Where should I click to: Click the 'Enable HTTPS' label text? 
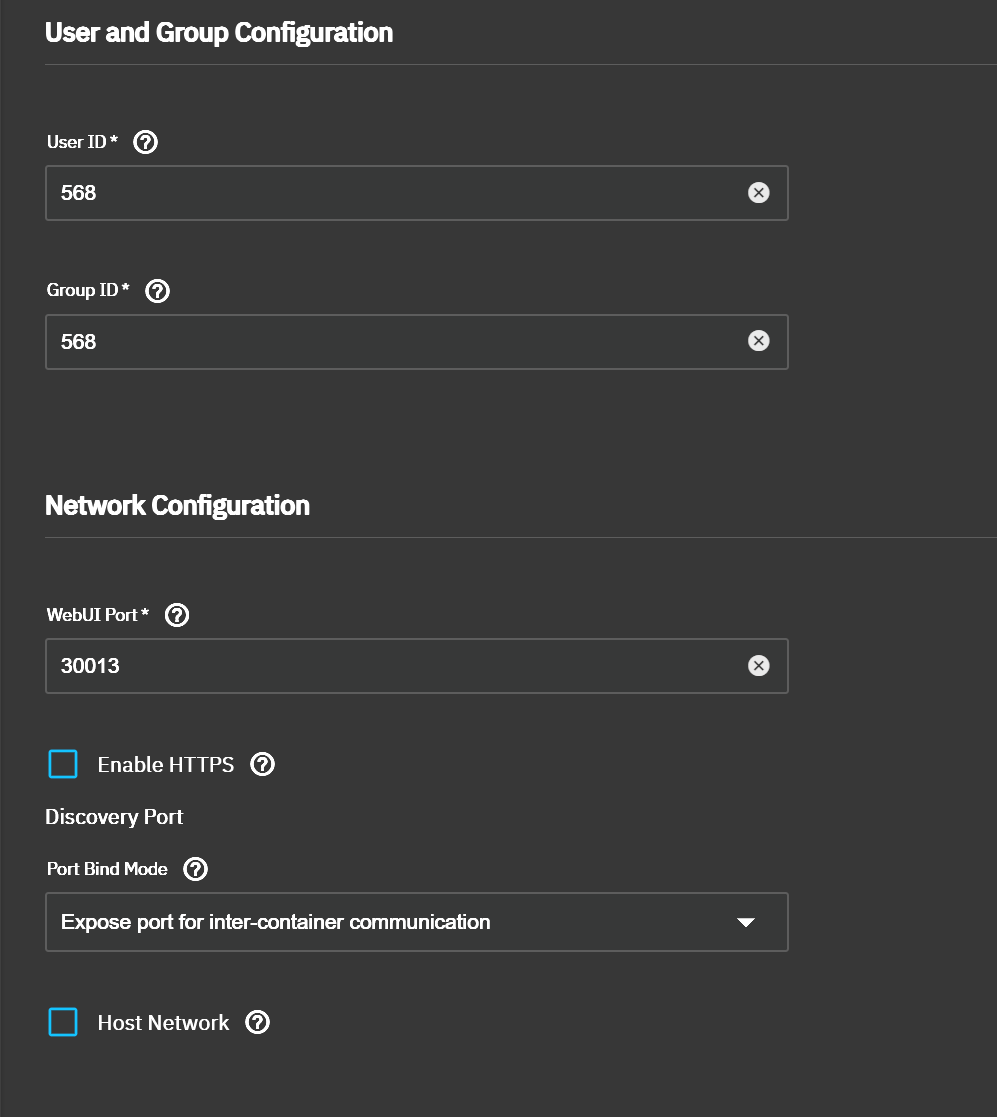pos(166,765)
